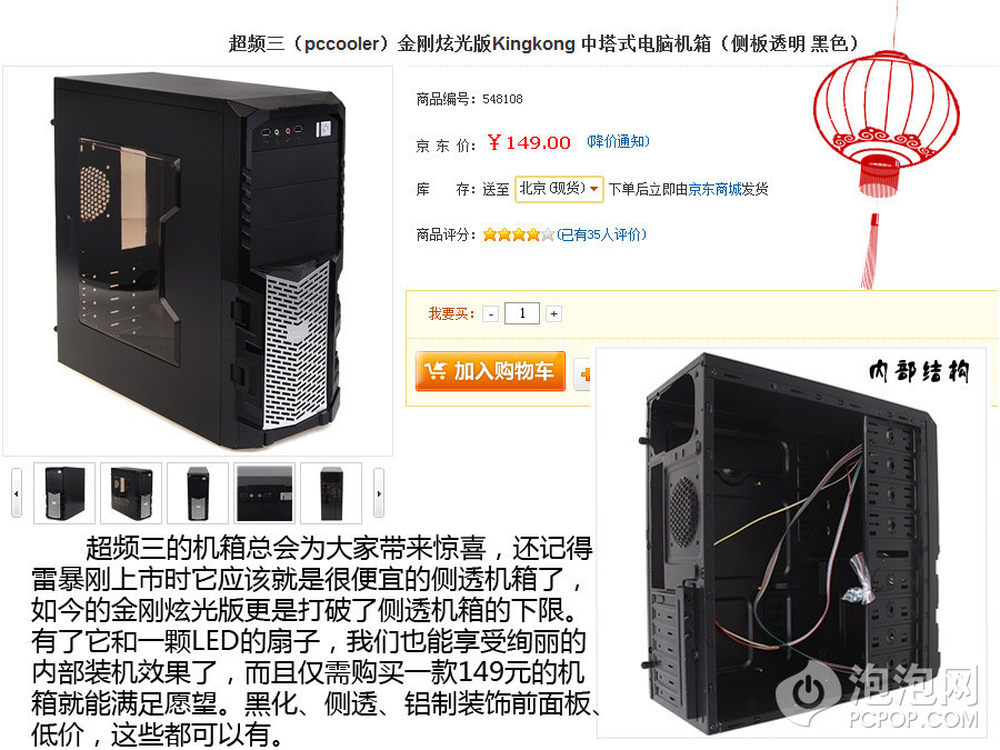Click the 加入购物车 add-to-cart button
The image size is (1000, 750).
(490, 371)
